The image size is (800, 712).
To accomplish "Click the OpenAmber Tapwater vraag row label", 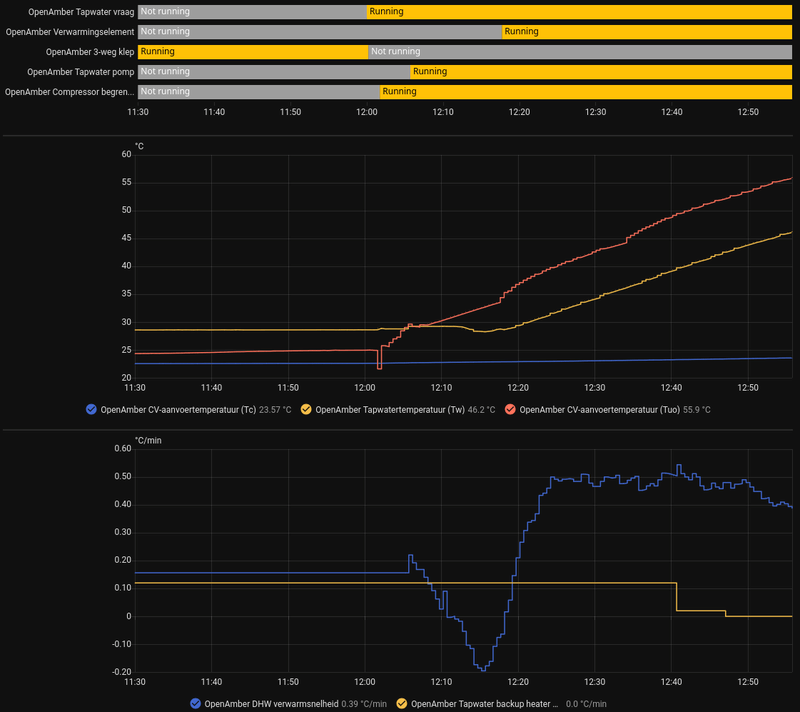I will tap(81, 12).
